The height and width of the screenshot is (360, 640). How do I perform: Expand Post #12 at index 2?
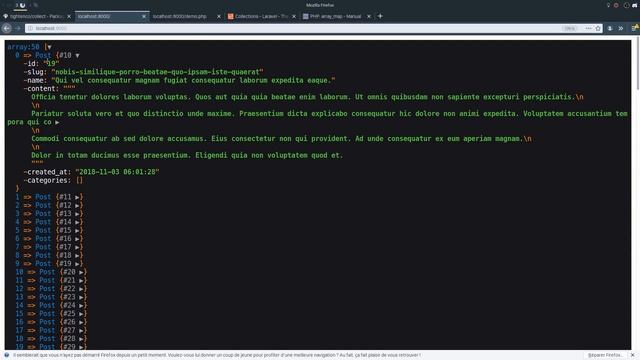point(77,205)
